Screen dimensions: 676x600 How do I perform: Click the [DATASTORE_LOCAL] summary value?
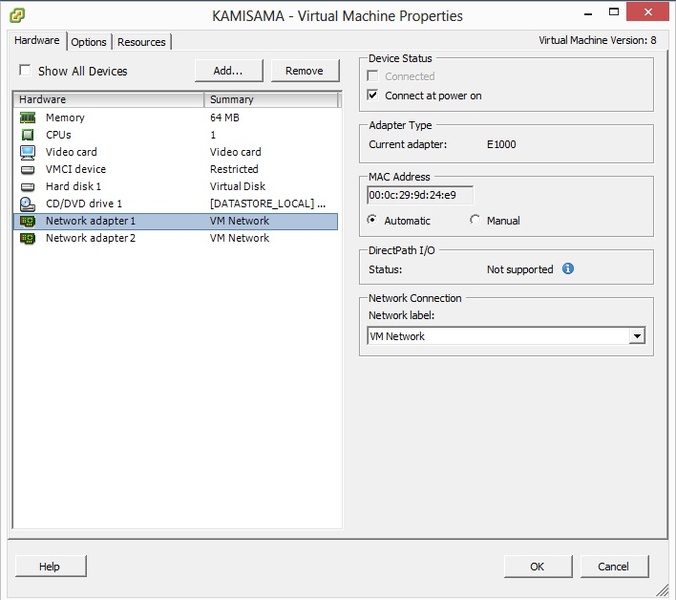point(268,204)
